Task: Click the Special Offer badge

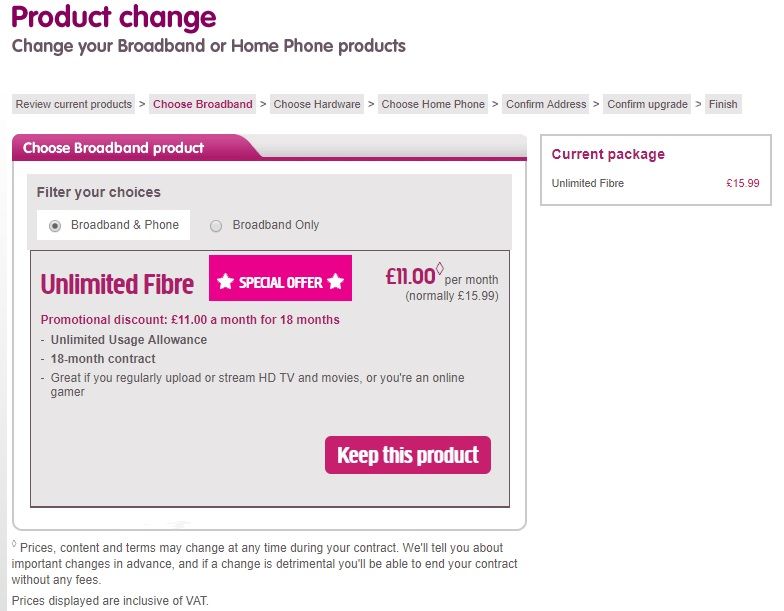Action: (x=280, y=282)
